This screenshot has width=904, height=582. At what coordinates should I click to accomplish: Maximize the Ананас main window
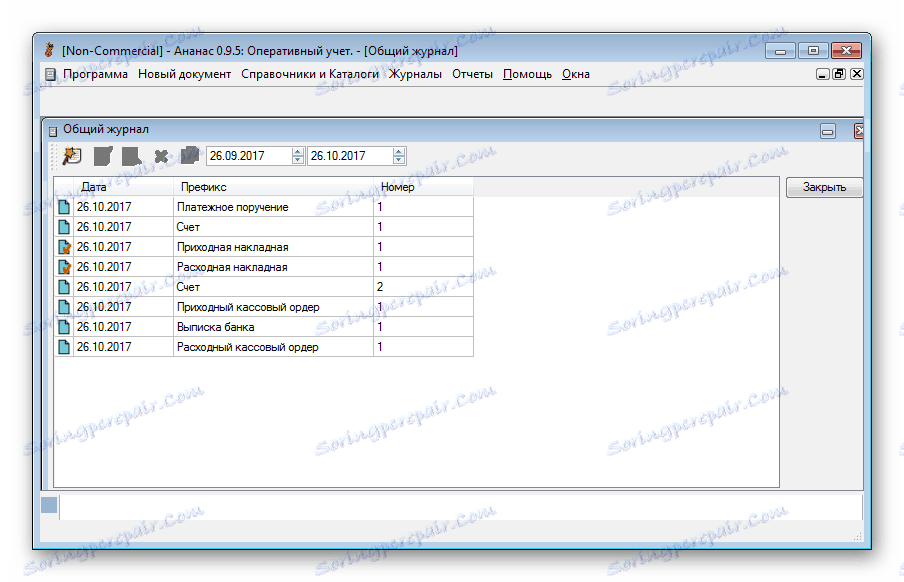point(813,51)
